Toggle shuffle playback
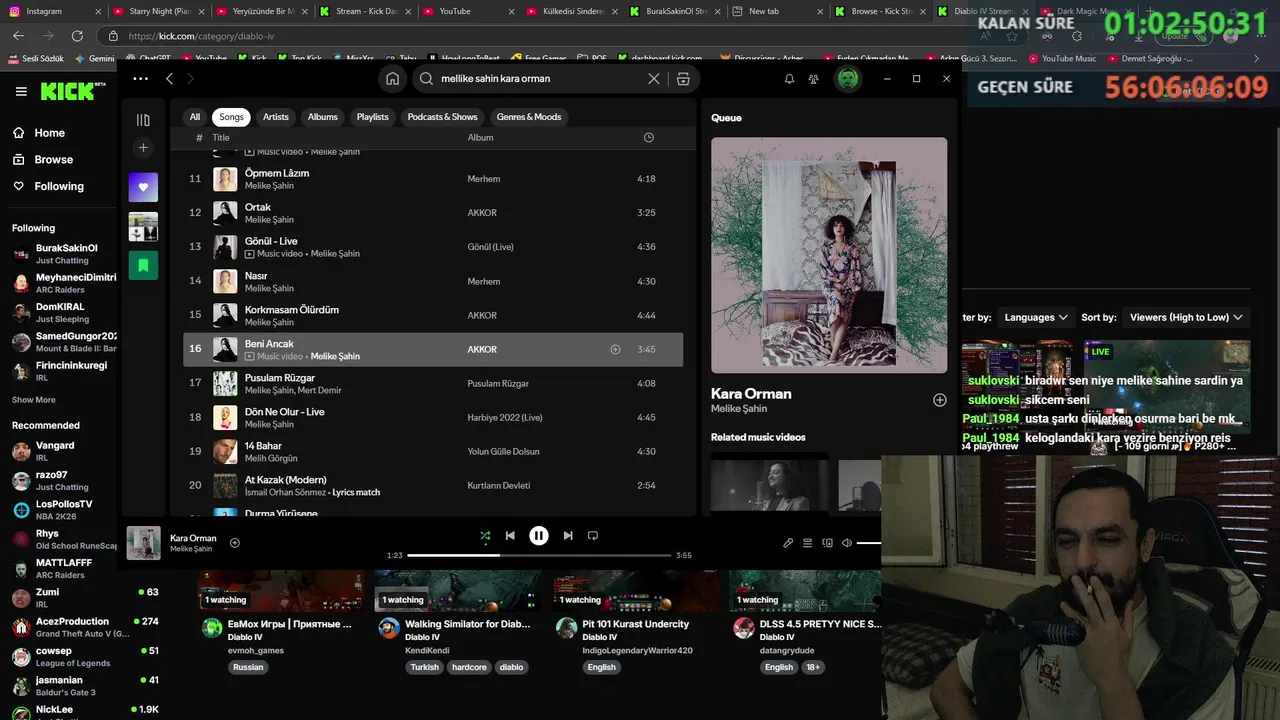 point(485,536)
